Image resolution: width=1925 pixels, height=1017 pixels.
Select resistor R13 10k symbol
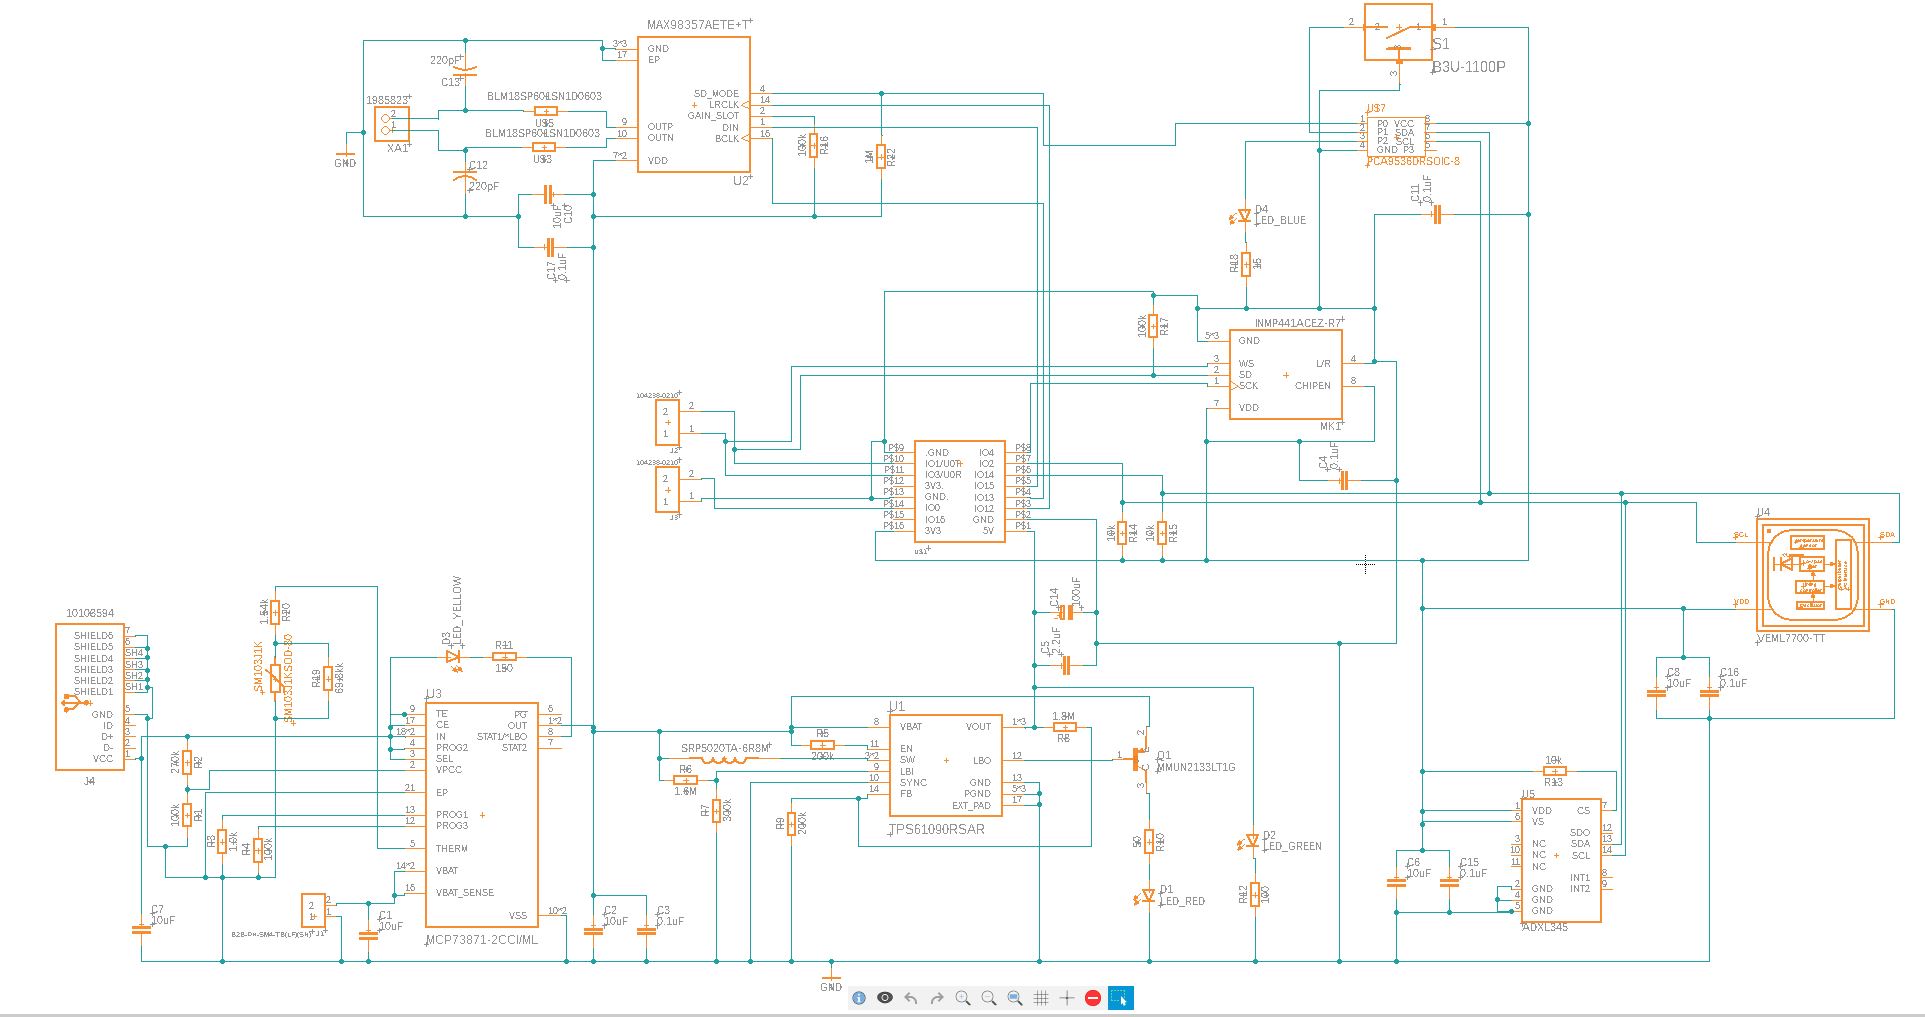coord(1554,771)
